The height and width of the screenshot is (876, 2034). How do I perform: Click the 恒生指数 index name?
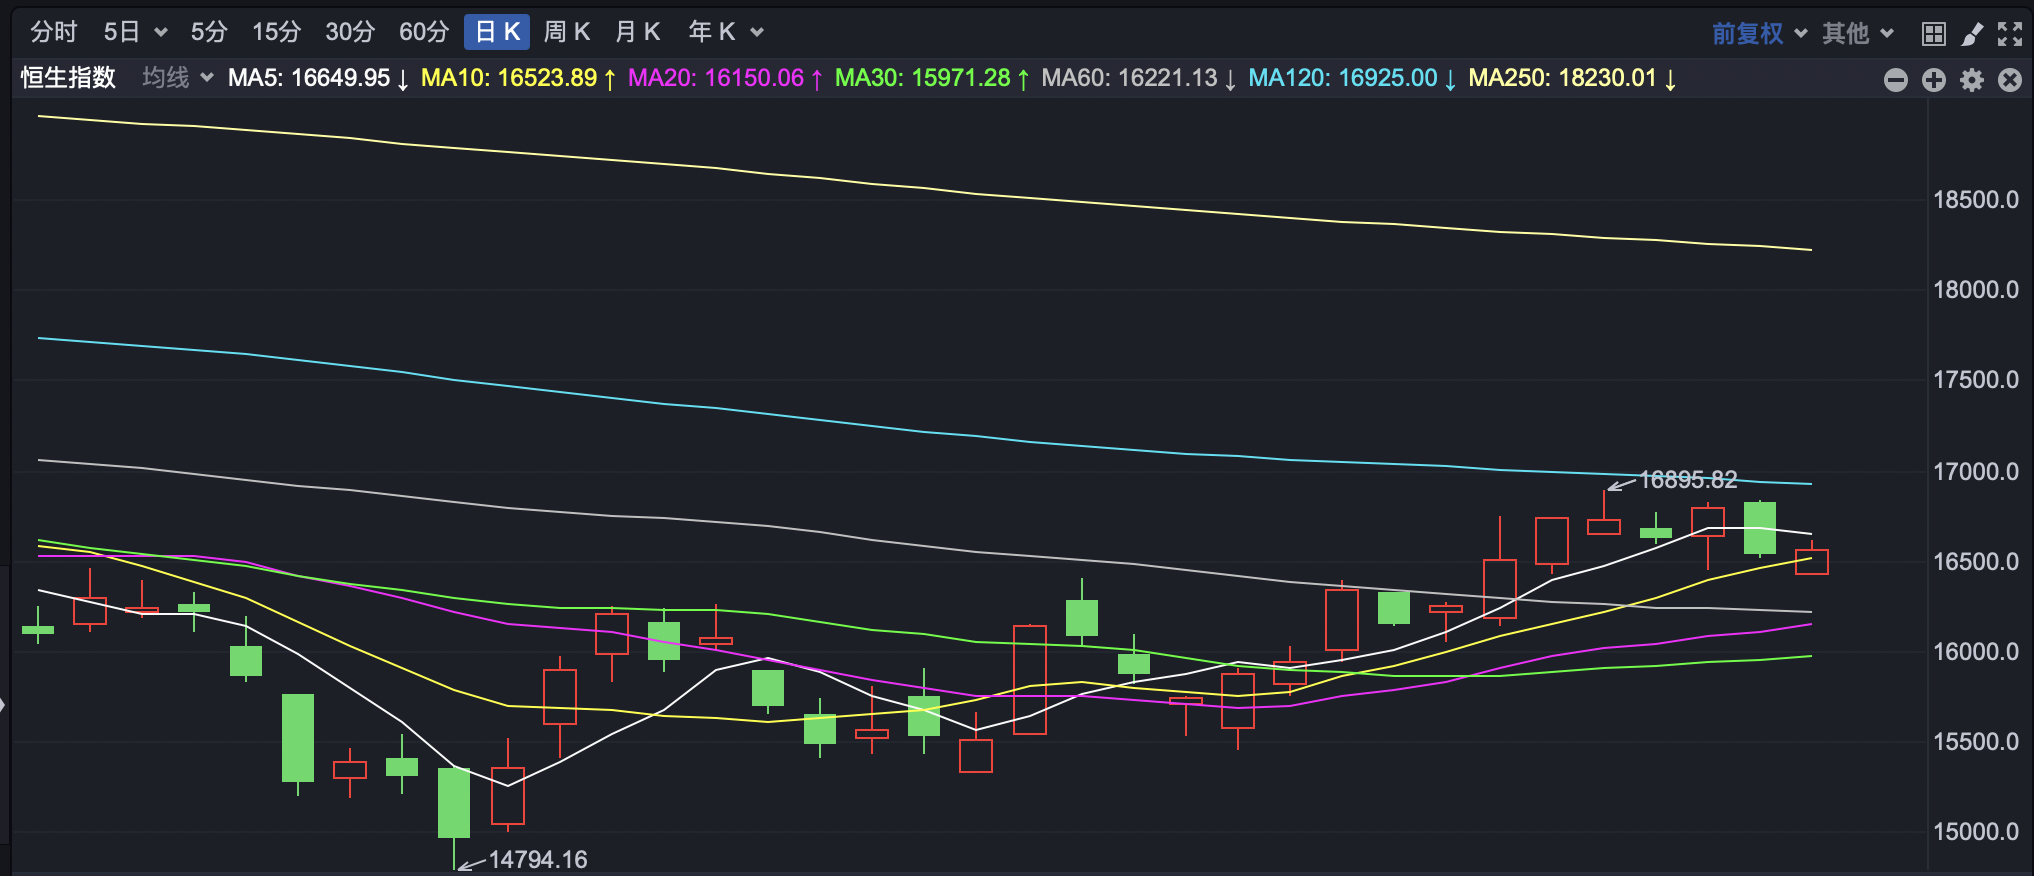tap(68, 78)
